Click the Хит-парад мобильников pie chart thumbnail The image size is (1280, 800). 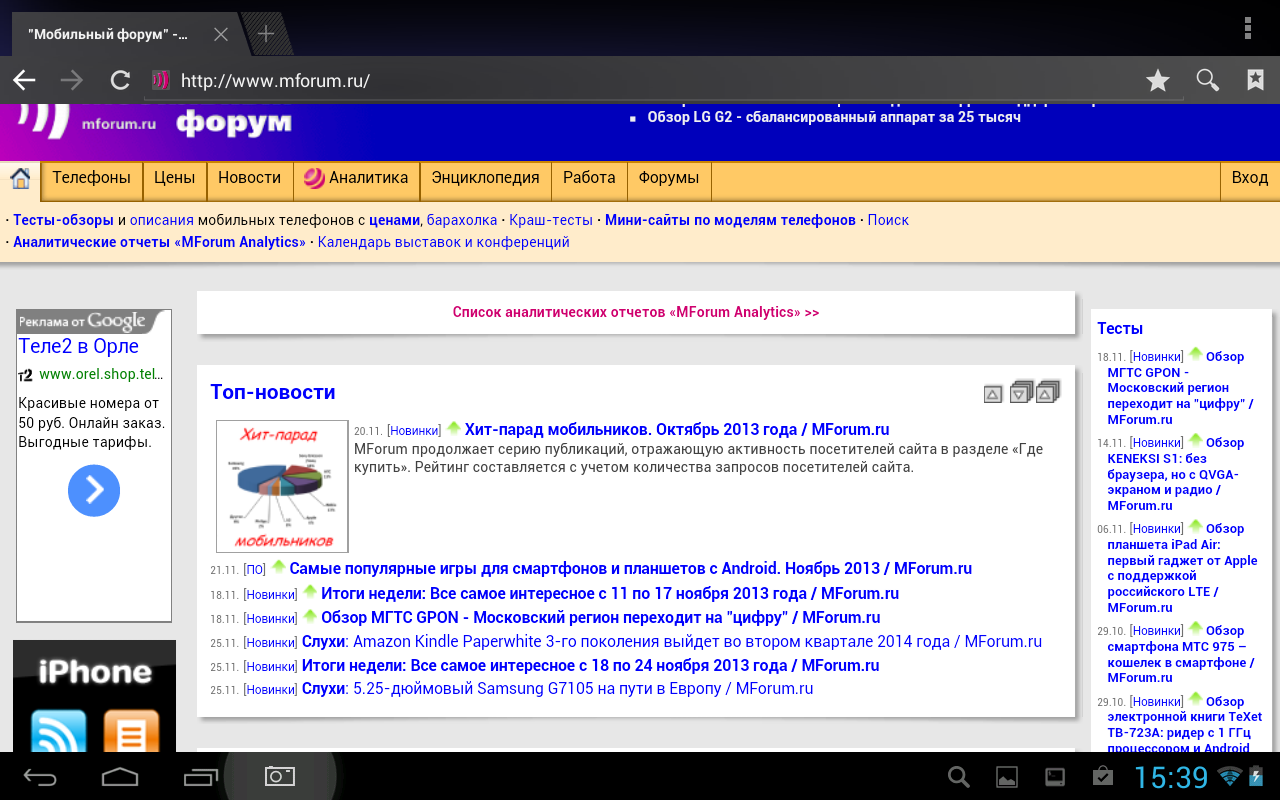282,486
